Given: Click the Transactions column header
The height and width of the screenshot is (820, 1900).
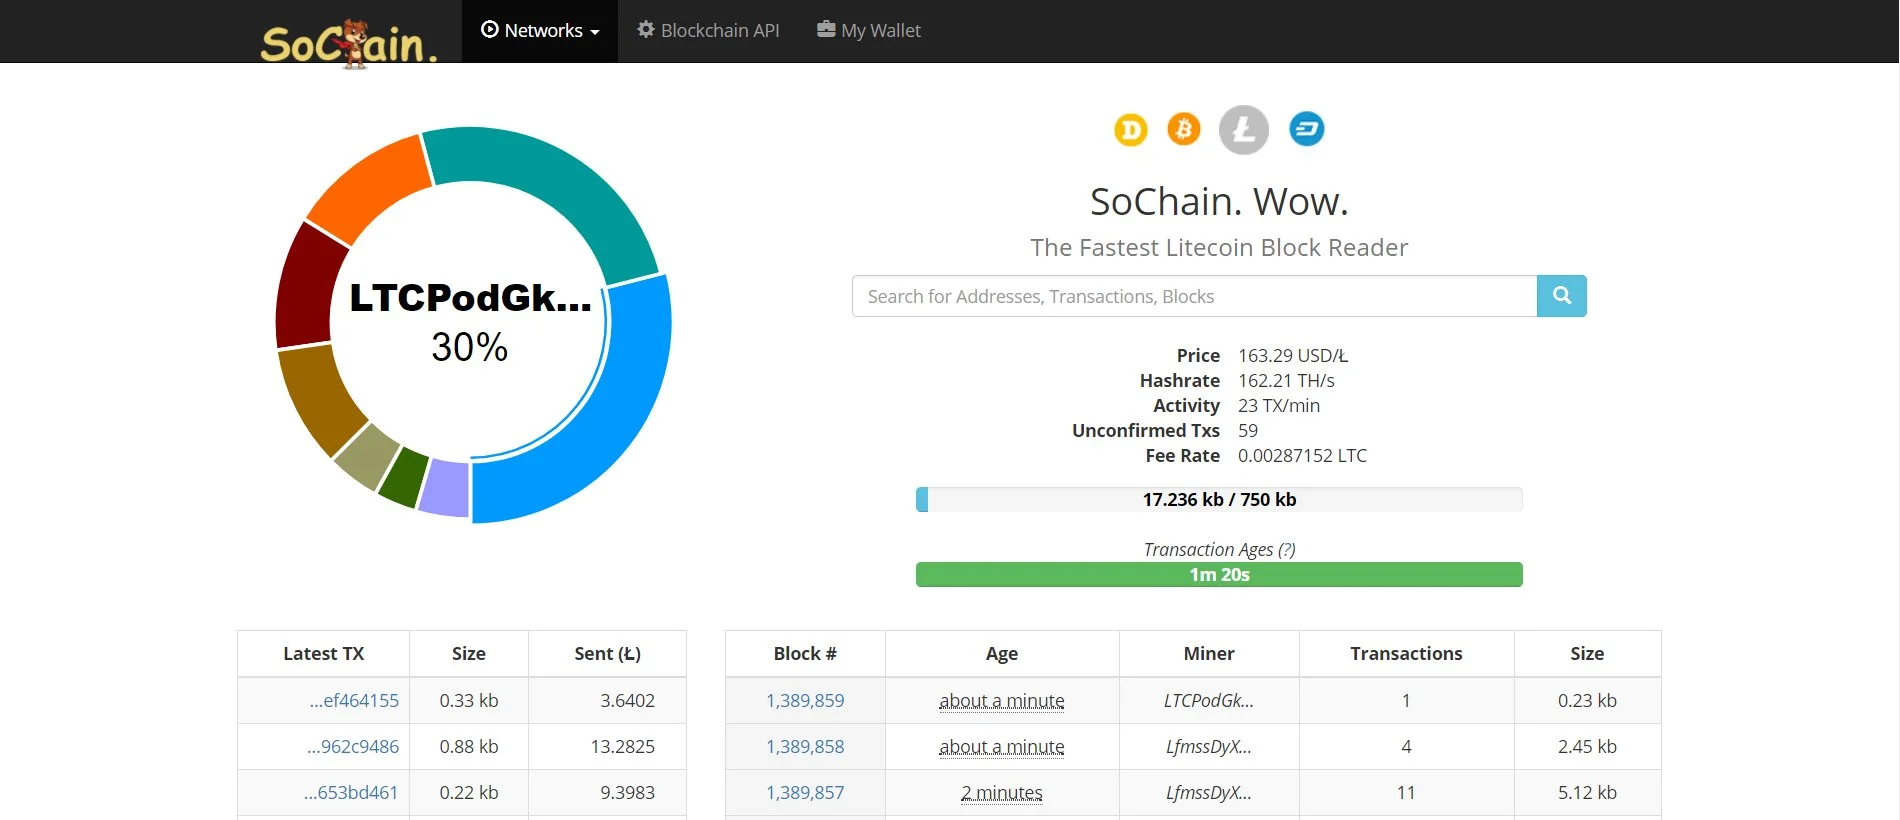Looking at the screenshot, I should click(x=1406, y=654).
